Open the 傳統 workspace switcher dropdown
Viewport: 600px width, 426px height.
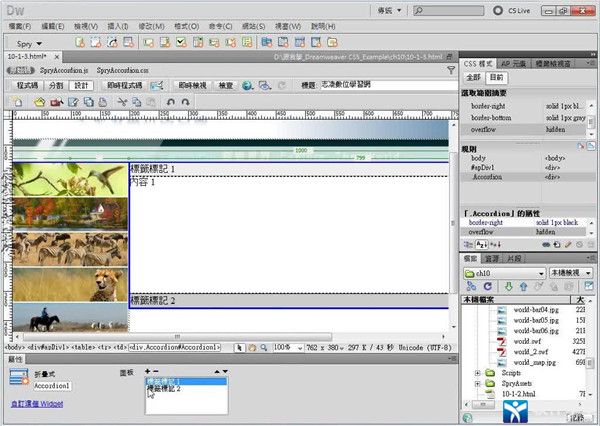click(389, 11)
